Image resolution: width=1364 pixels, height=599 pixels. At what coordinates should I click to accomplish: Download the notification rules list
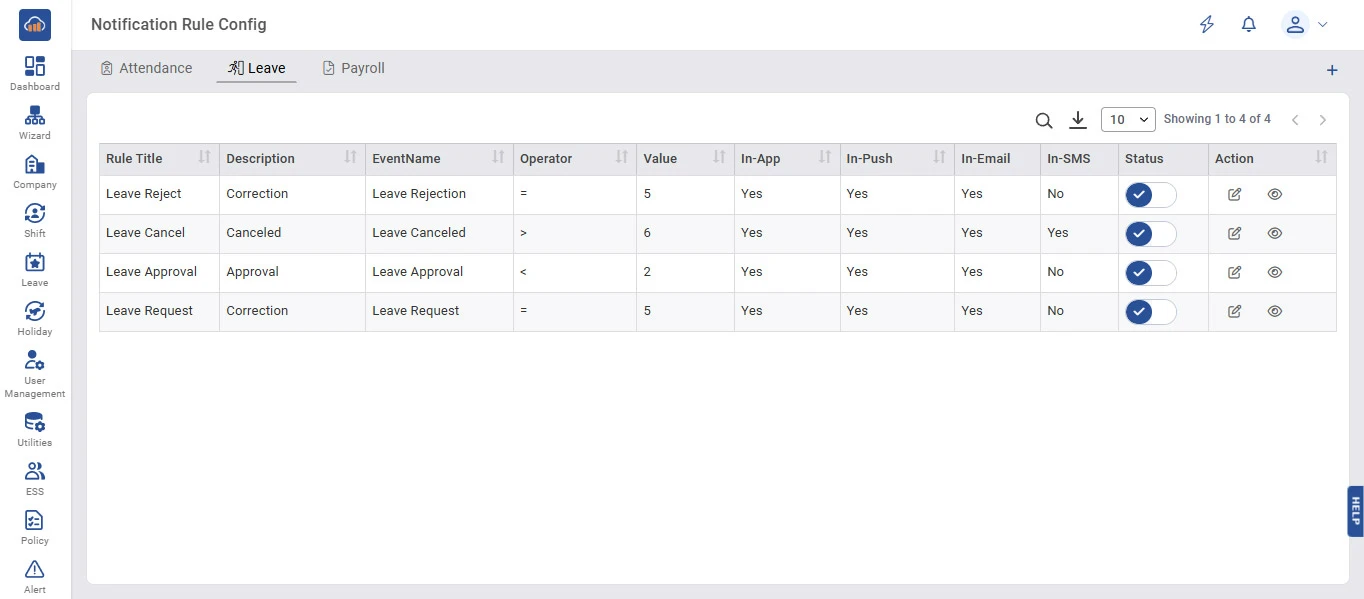pos(1077,120)
